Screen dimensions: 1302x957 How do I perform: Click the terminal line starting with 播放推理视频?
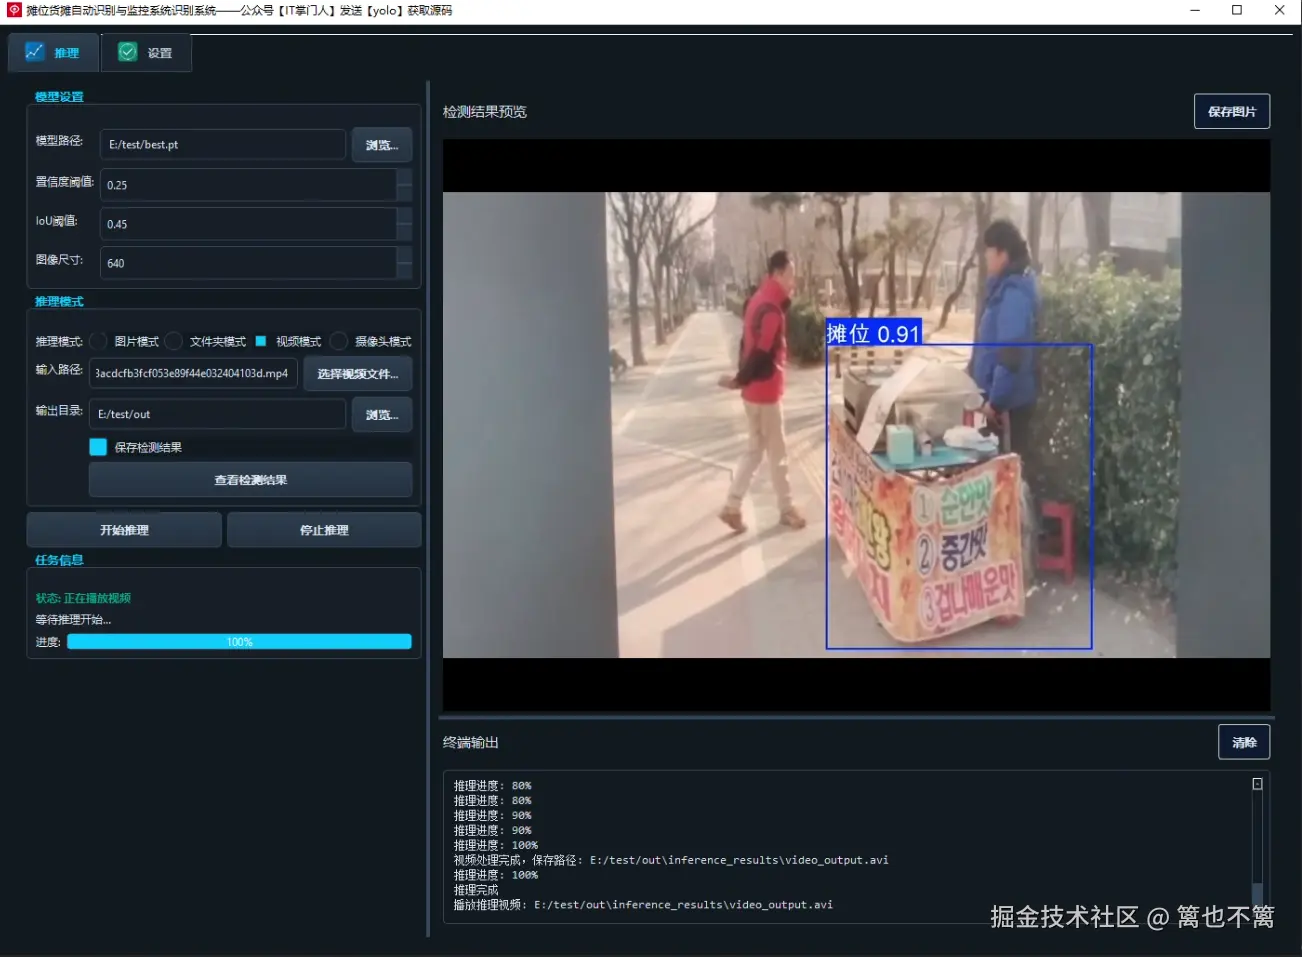[643, 905]
